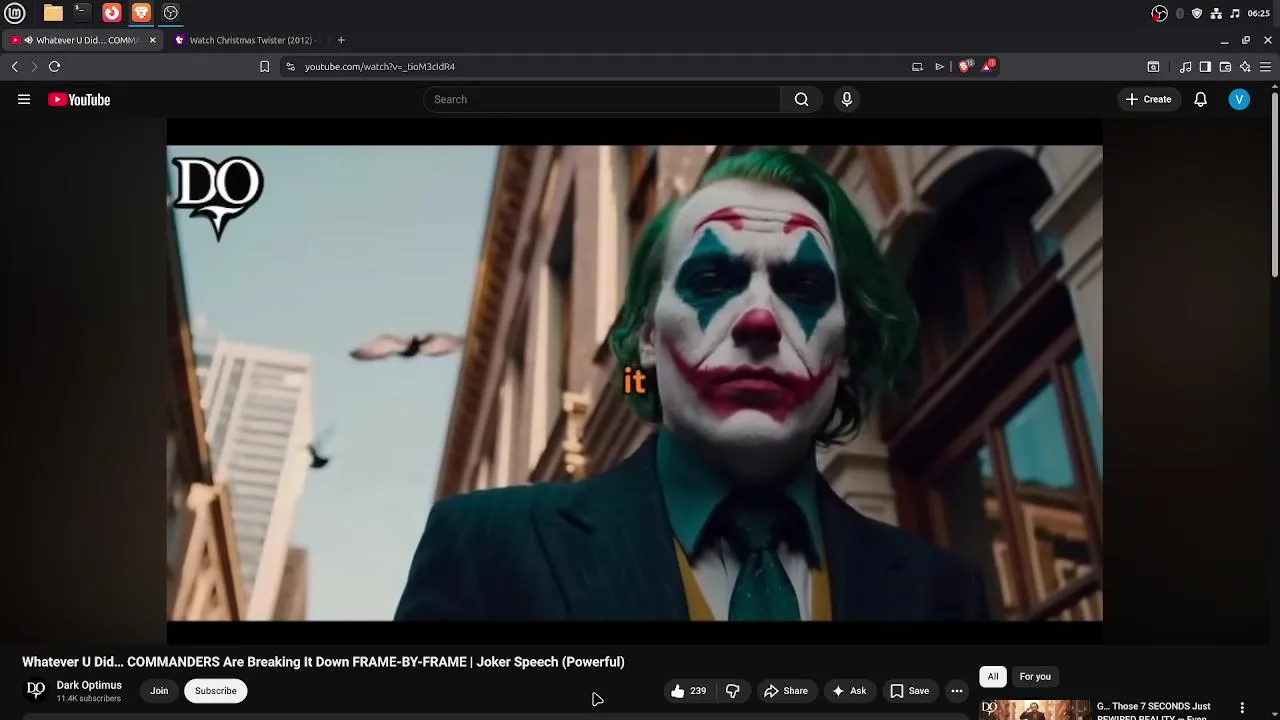Open the red Firefox-style panel launcher
Screen dimensions: 1280x720
[112, 13]
